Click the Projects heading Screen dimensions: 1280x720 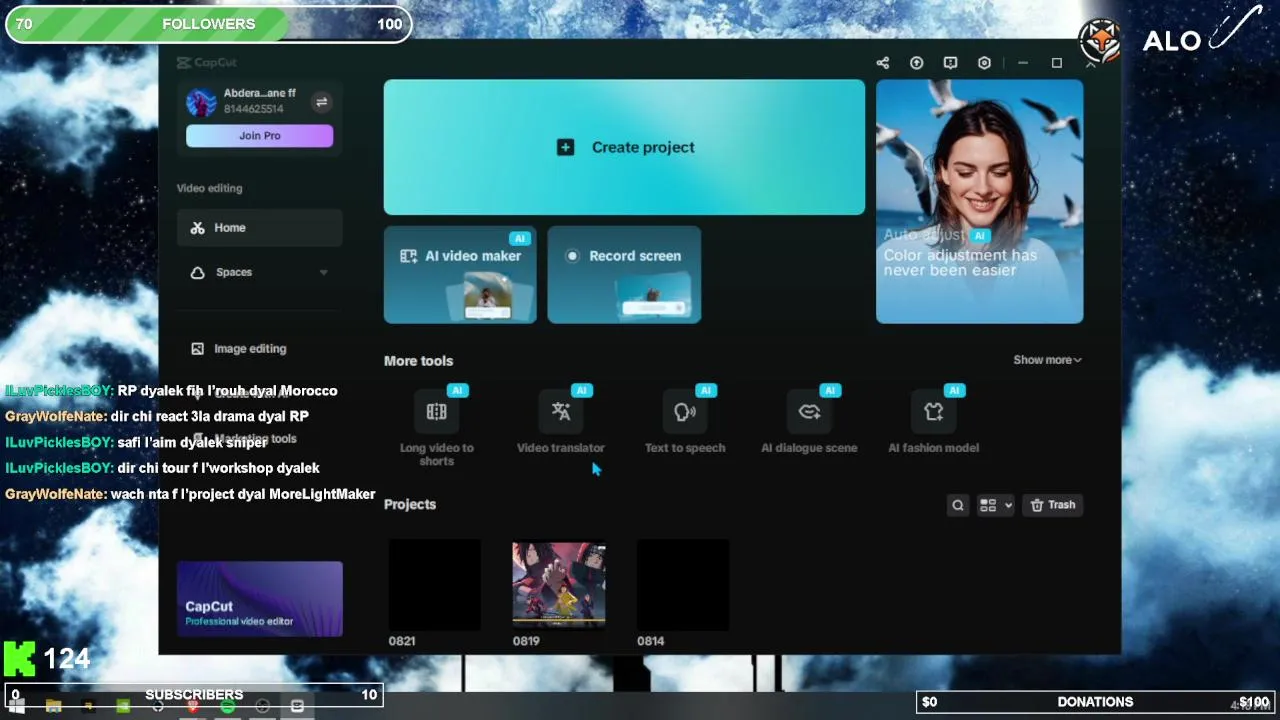[410, 504]
